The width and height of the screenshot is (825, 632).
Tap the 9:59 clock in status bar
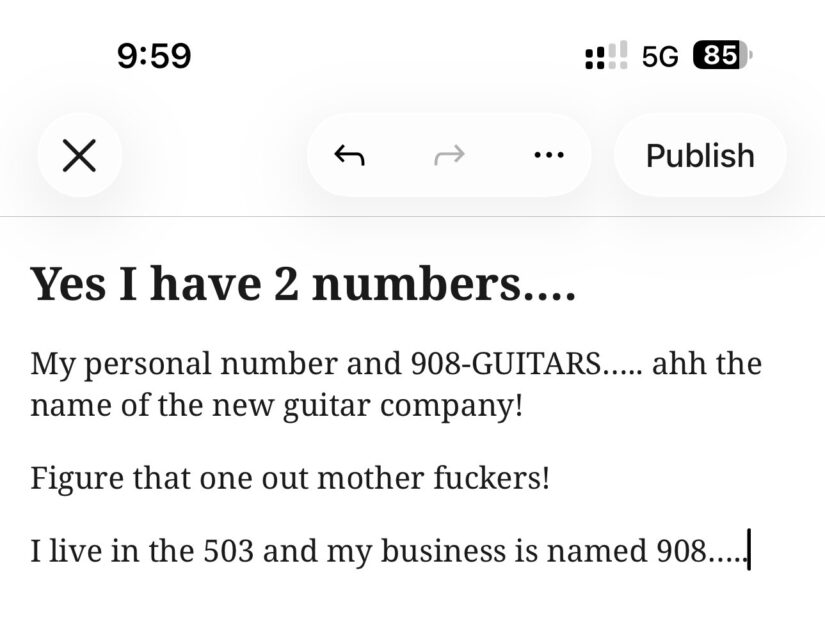pos(154,55)
